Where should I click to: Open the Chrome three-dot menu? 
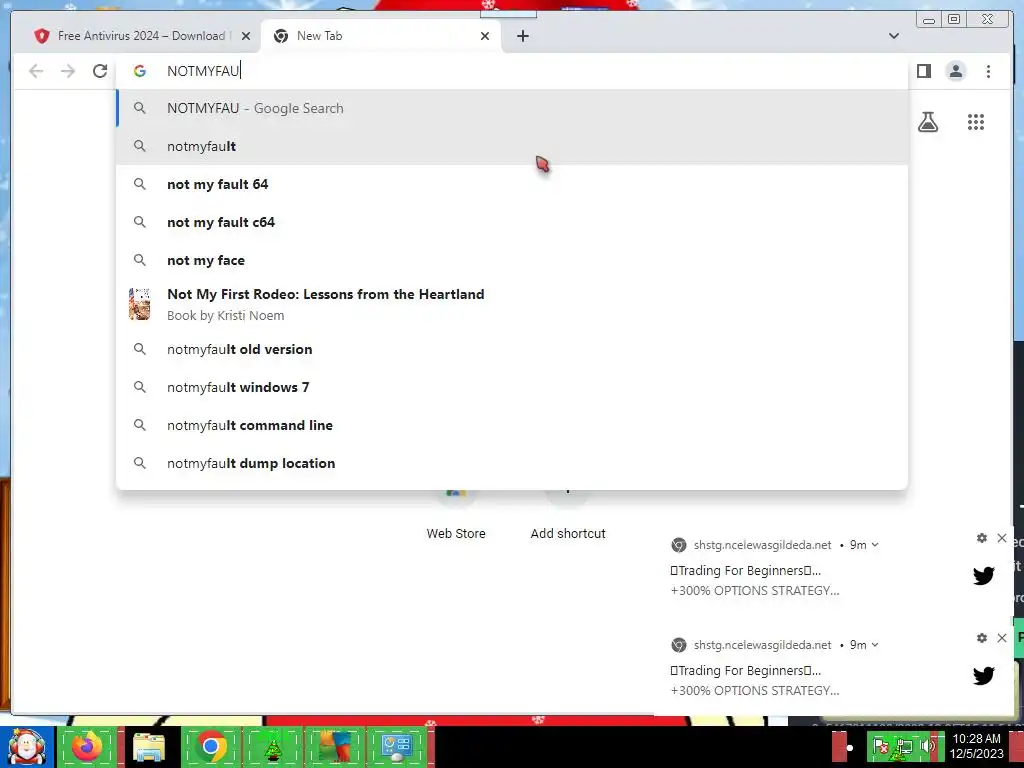coord(988,71)
